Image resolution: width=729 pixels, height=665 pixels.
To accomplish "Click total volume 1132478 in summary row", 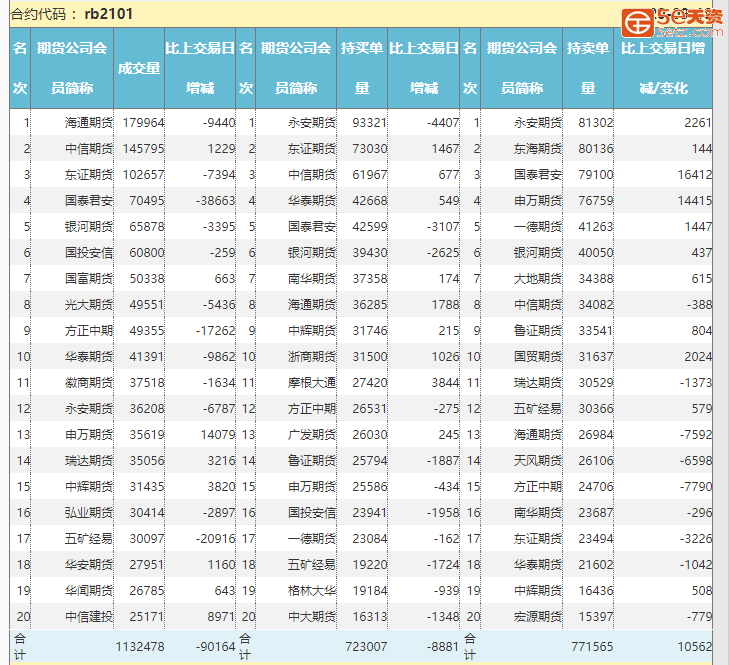I will pos(140,647).
